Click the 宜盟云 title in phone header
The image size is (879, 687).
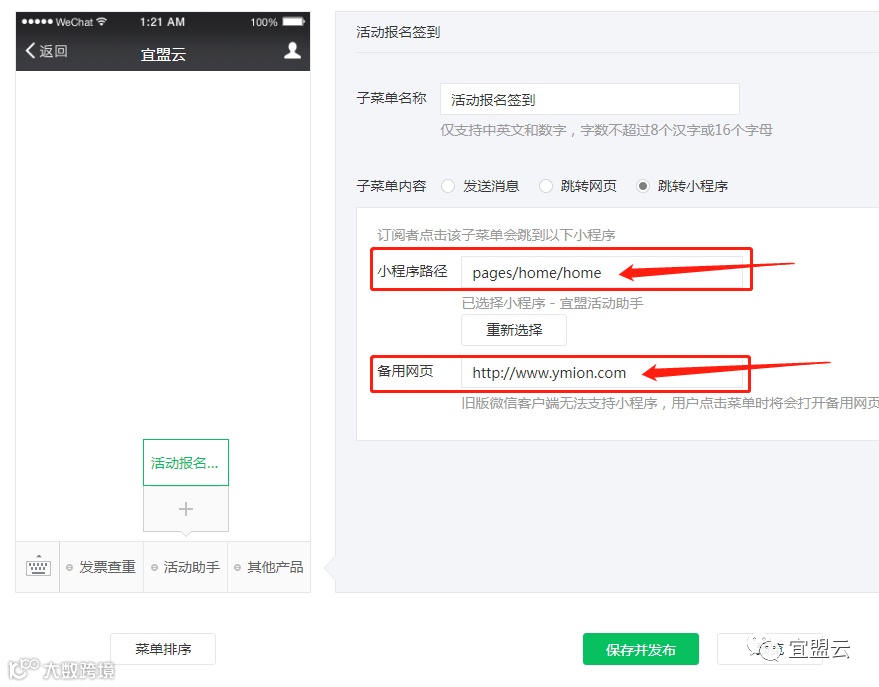pyautogui.click(x=163, y=54)
